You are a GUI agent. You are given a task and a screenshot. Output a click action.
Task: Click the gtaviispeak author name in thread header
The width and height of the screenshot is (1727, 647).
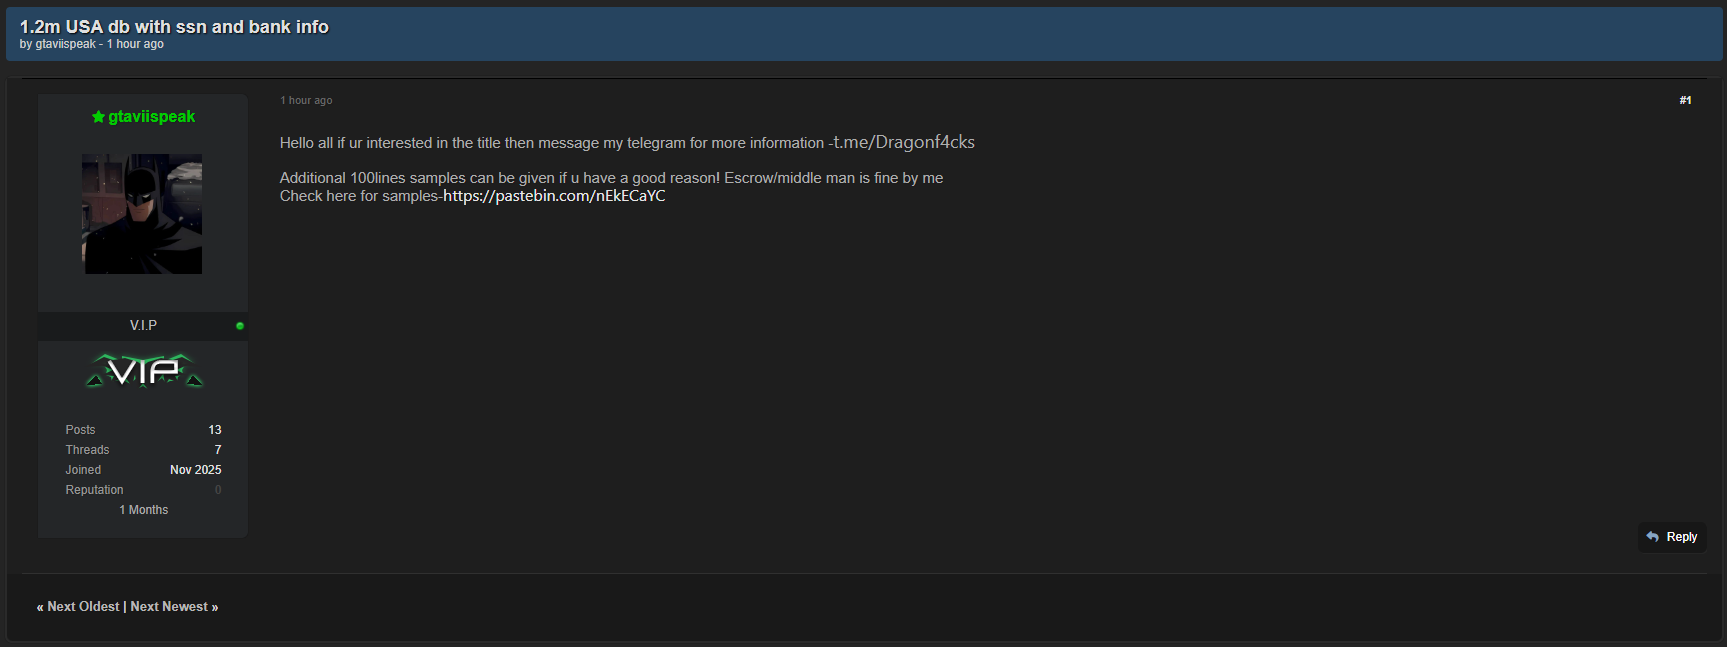[x=66, y=44]
